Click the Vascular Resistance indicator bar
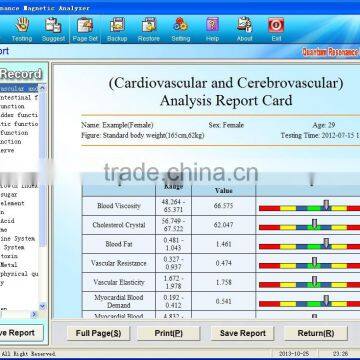 (x=310, y=265)
